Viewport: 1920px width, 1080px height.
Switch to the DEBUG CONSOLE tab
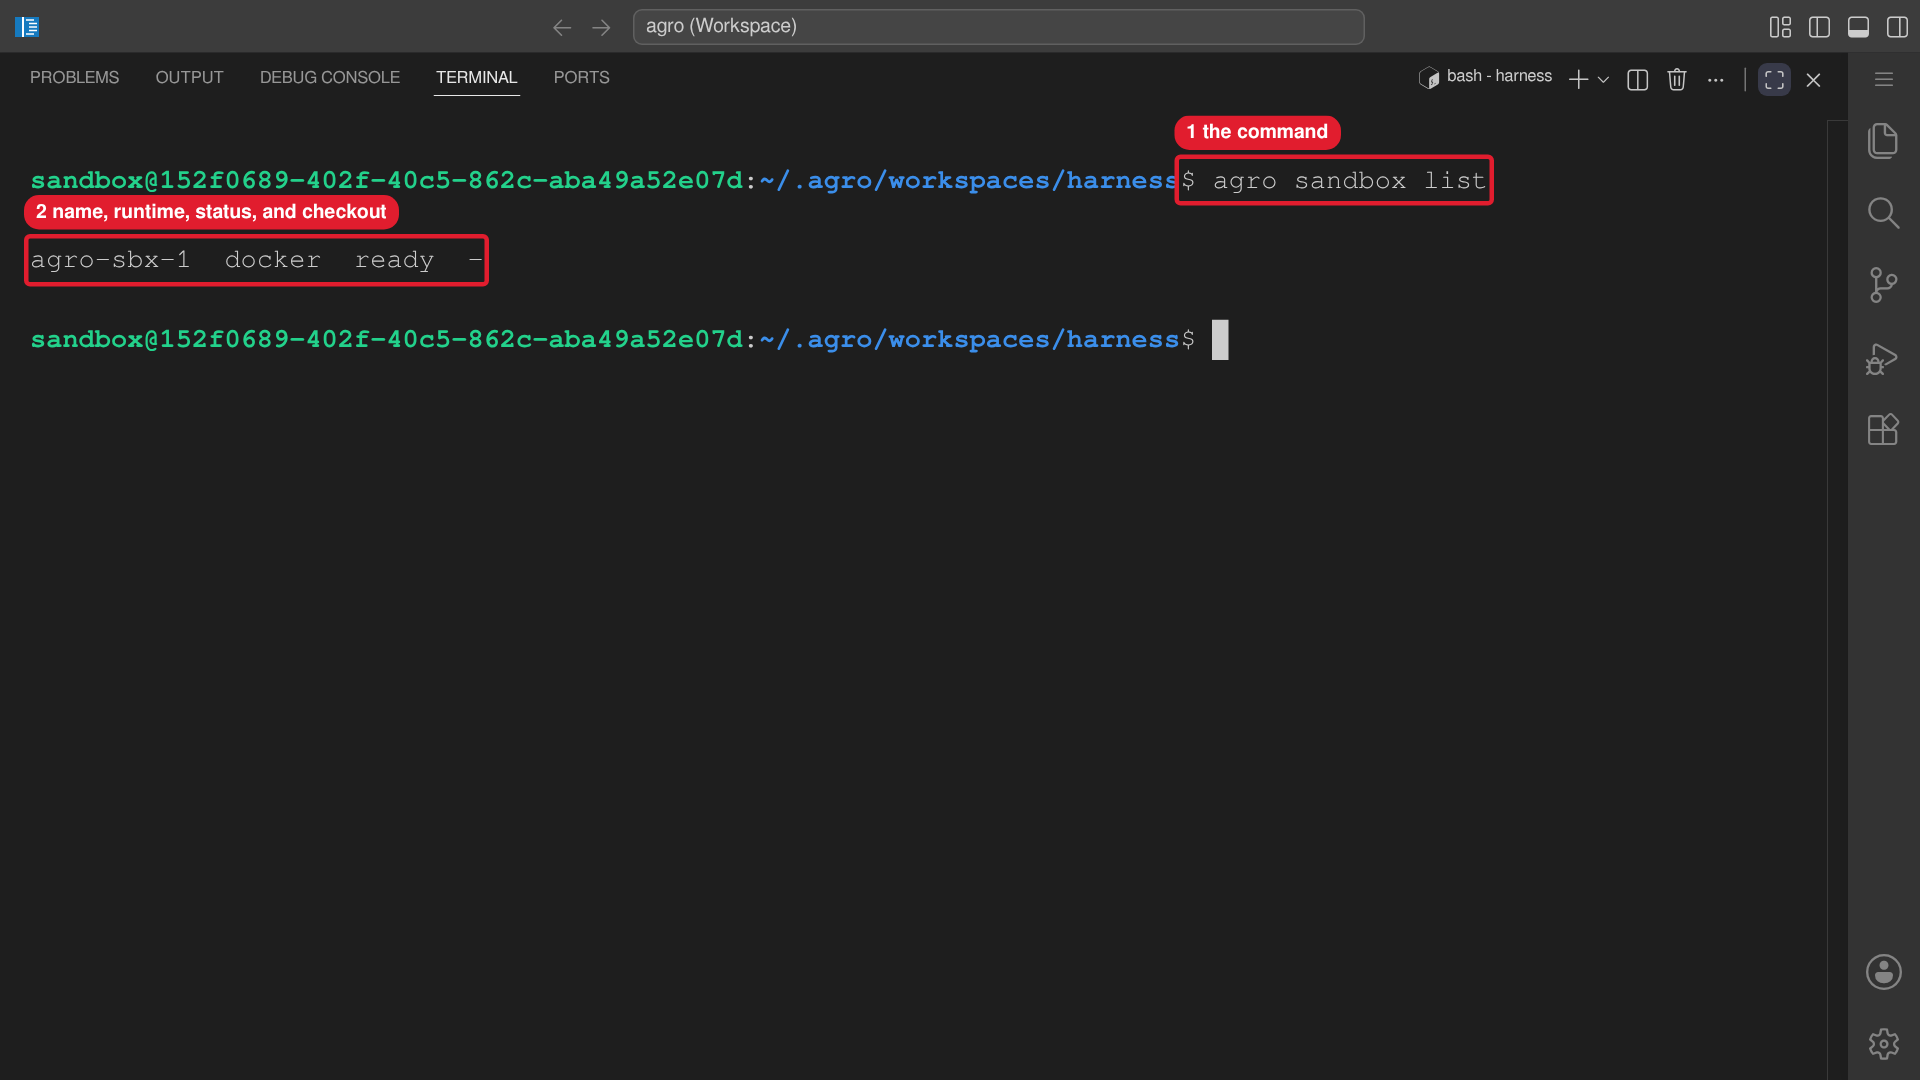330,78
